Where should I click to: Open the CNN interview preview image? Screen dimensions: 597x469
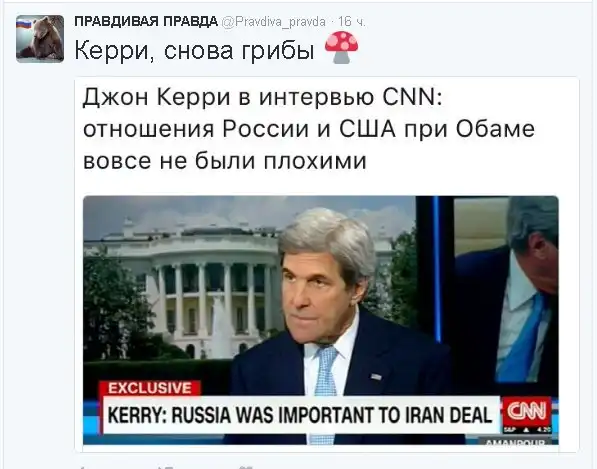321,320
